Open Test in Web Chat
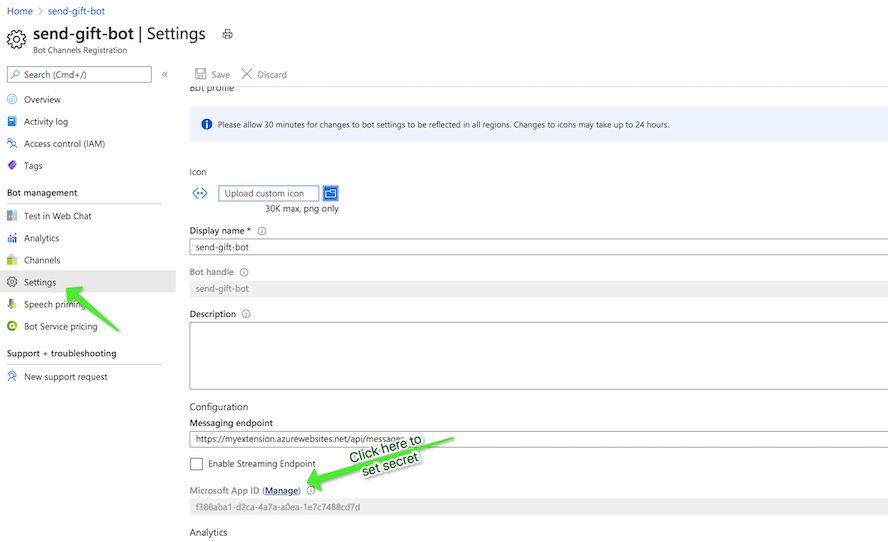This screenshot has height=542, width=888. pyautogui.click(x=58, y=216)
